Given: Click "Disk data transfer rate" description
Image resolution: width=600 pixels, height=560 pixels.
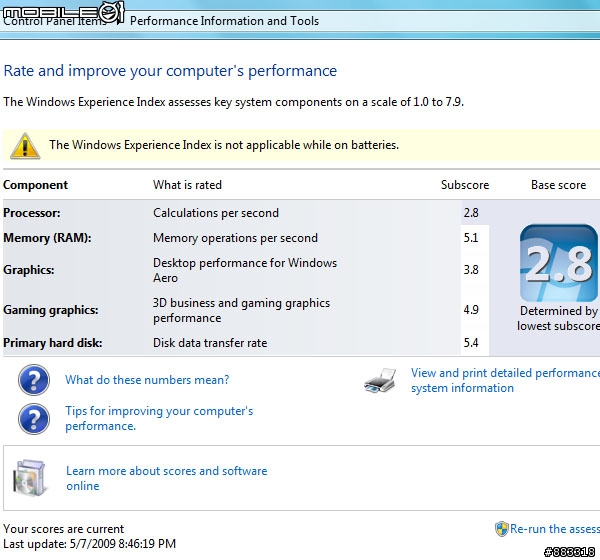Looking at the screenshot, I should tap(210, 343).
